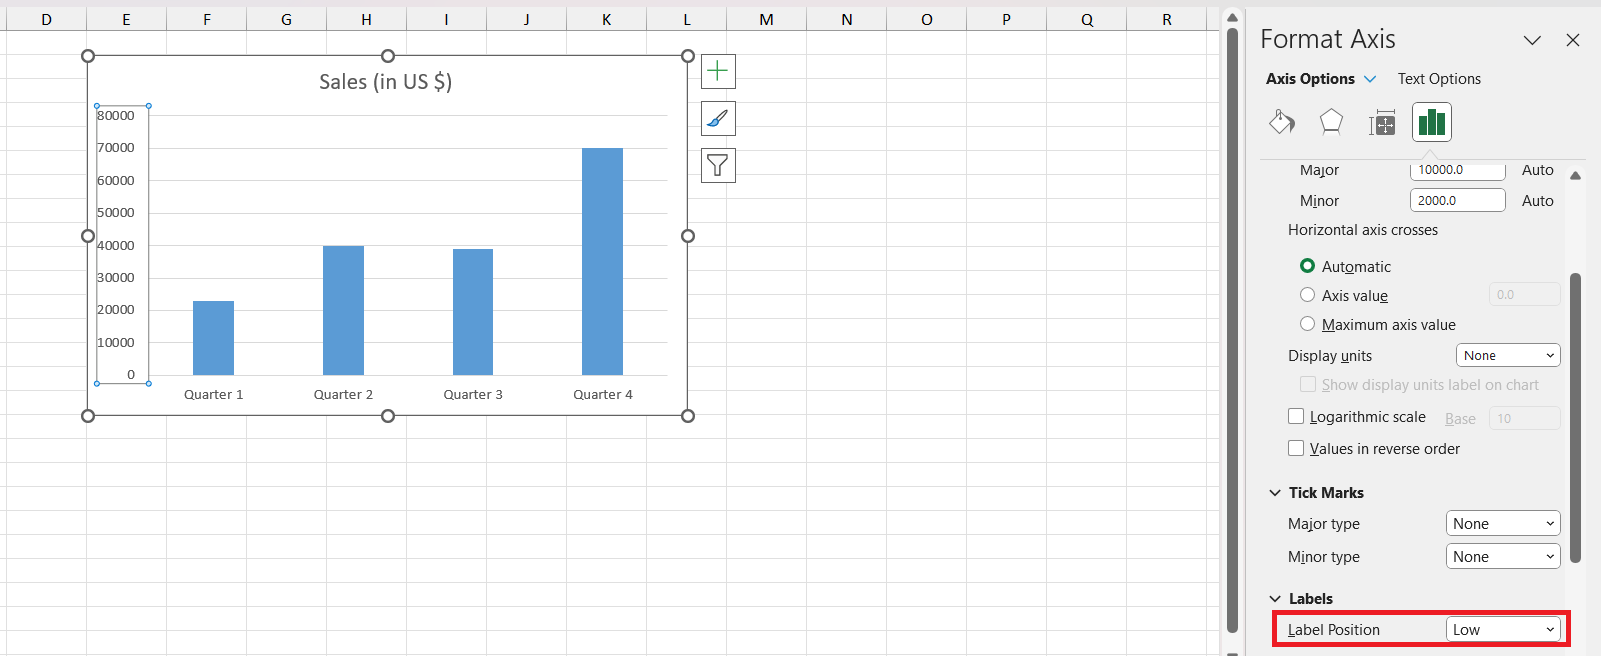
Task: Click the Major units input field
Action: (x=1457, y=170)
